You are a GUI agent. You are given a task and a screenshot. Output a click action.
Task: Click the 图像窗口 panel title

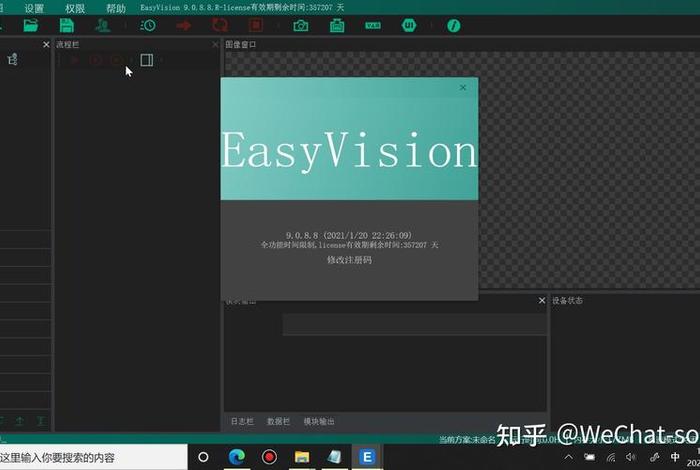tap(241, 44)
